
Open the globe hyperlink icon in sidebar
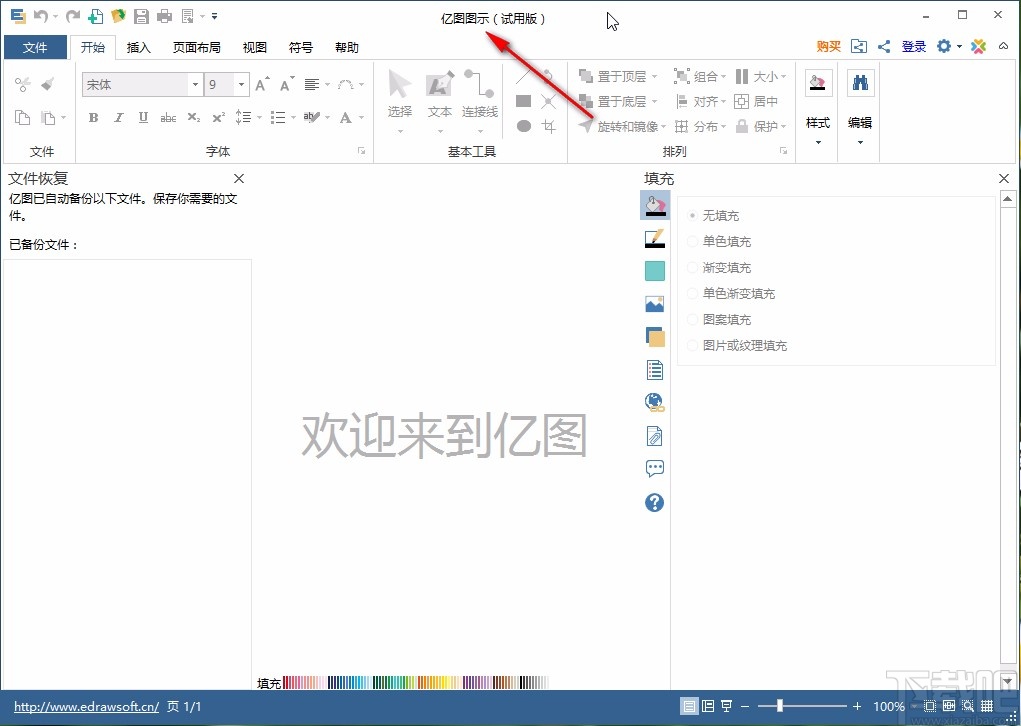pyautogui.click(x=654, y=402)
